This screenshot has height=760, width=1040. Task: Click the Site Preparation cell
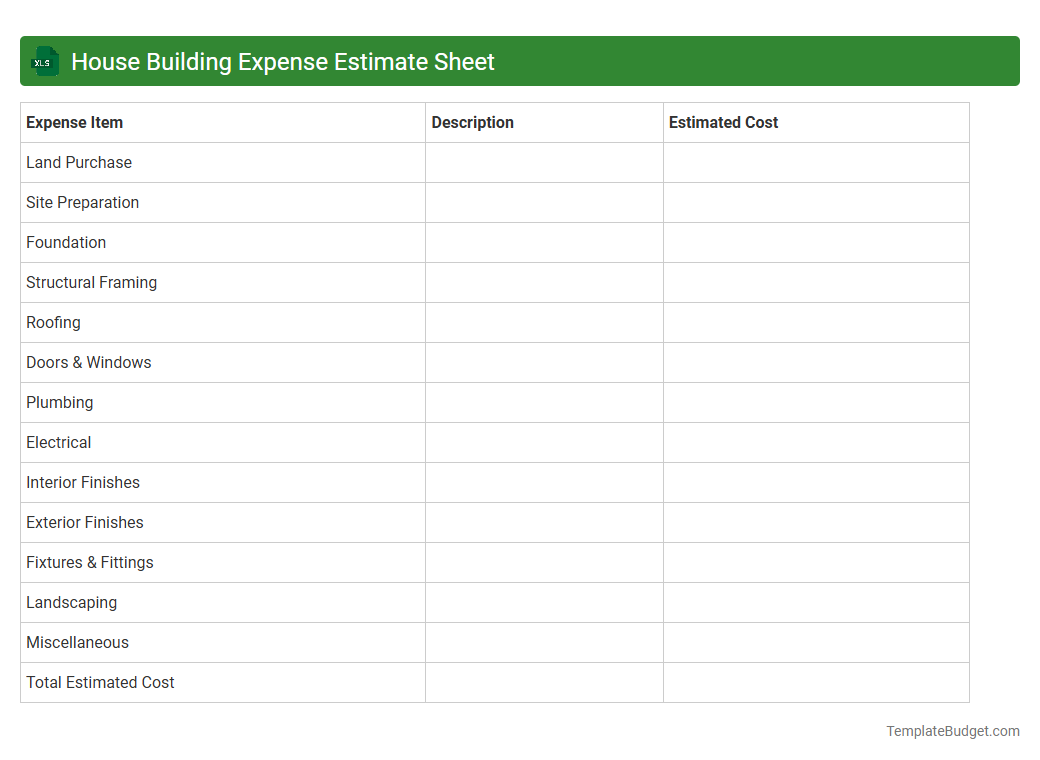coord(82,202)
